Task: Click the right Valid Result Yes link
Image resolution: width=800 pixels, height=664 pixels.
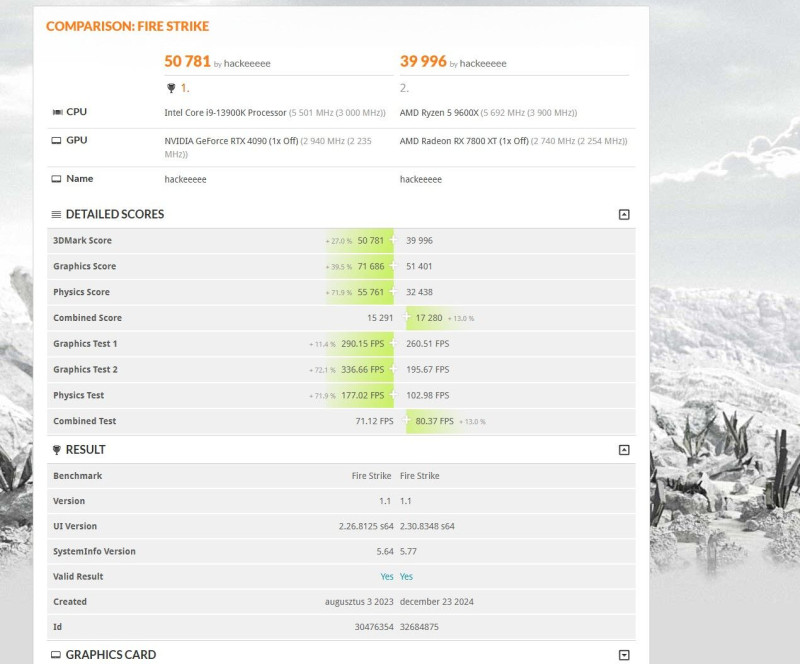Action: (406, 576)
